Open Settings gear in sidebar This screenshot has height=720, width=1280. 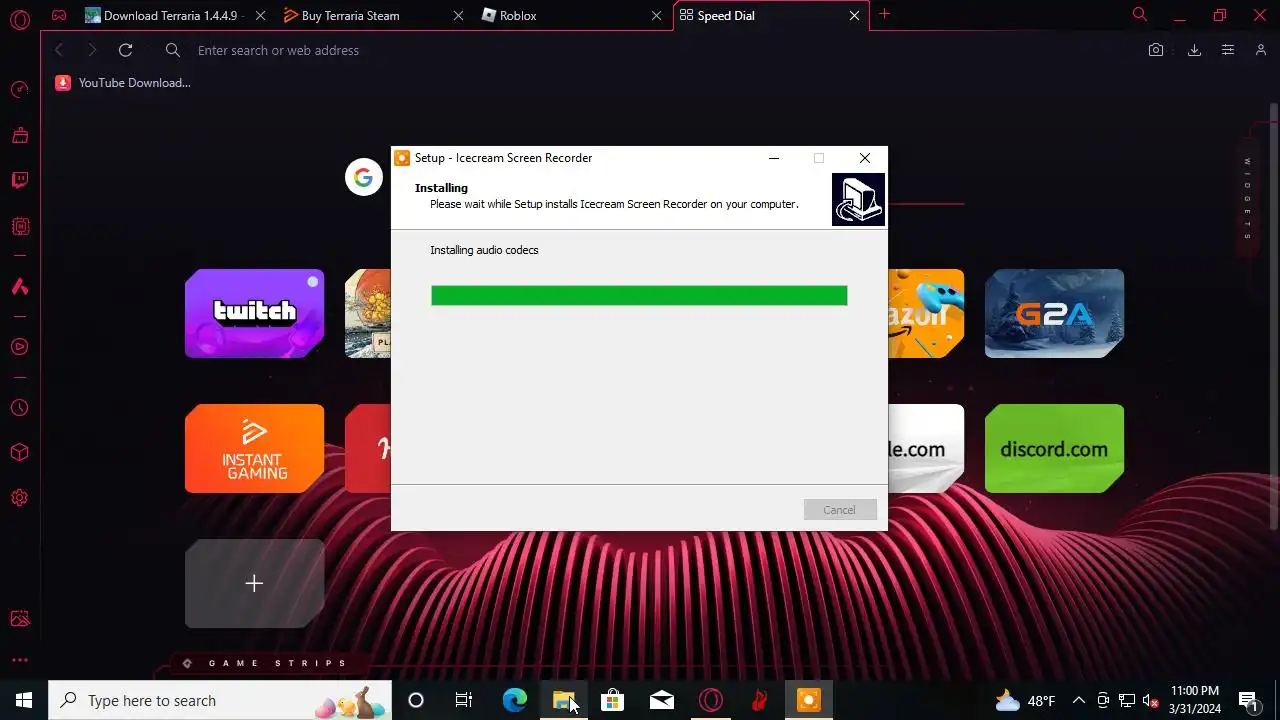19,498
